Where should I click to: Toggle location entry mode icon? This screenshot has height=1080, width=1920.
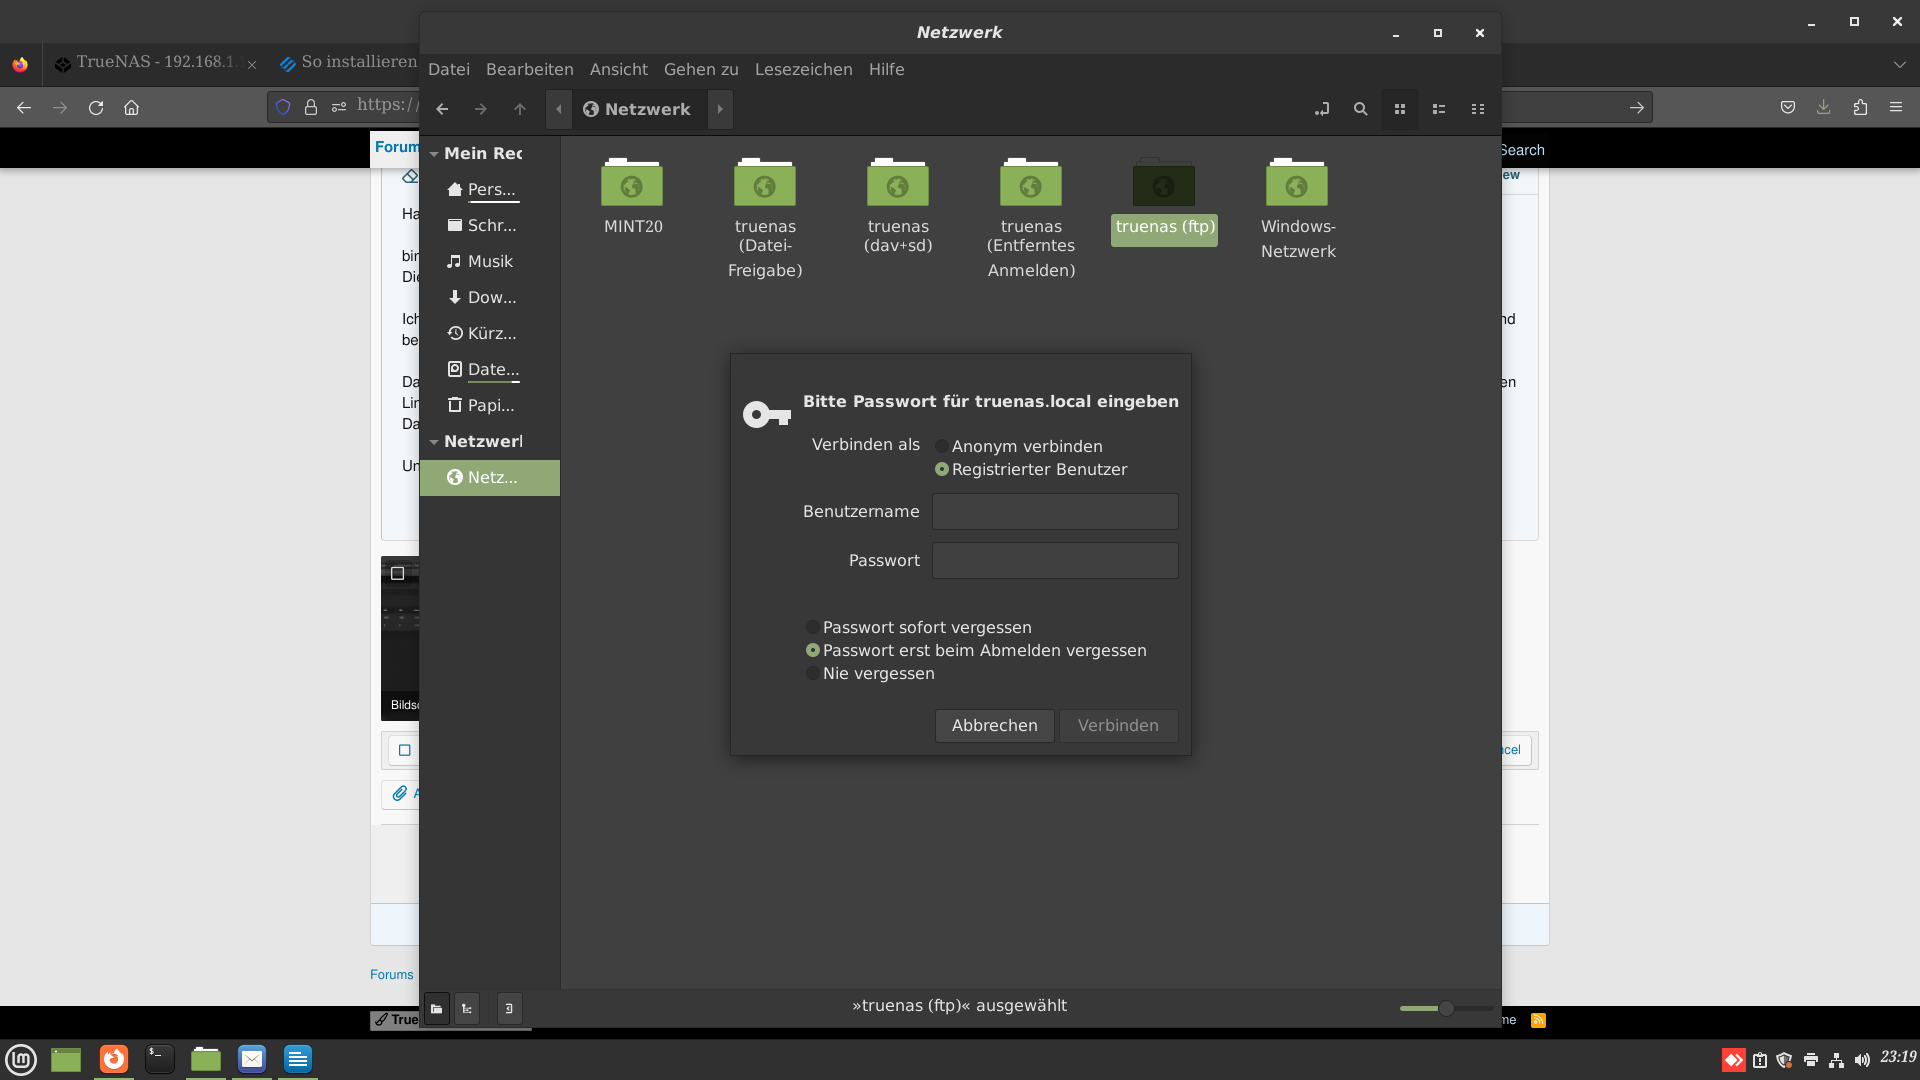[x=1322, y=109]
